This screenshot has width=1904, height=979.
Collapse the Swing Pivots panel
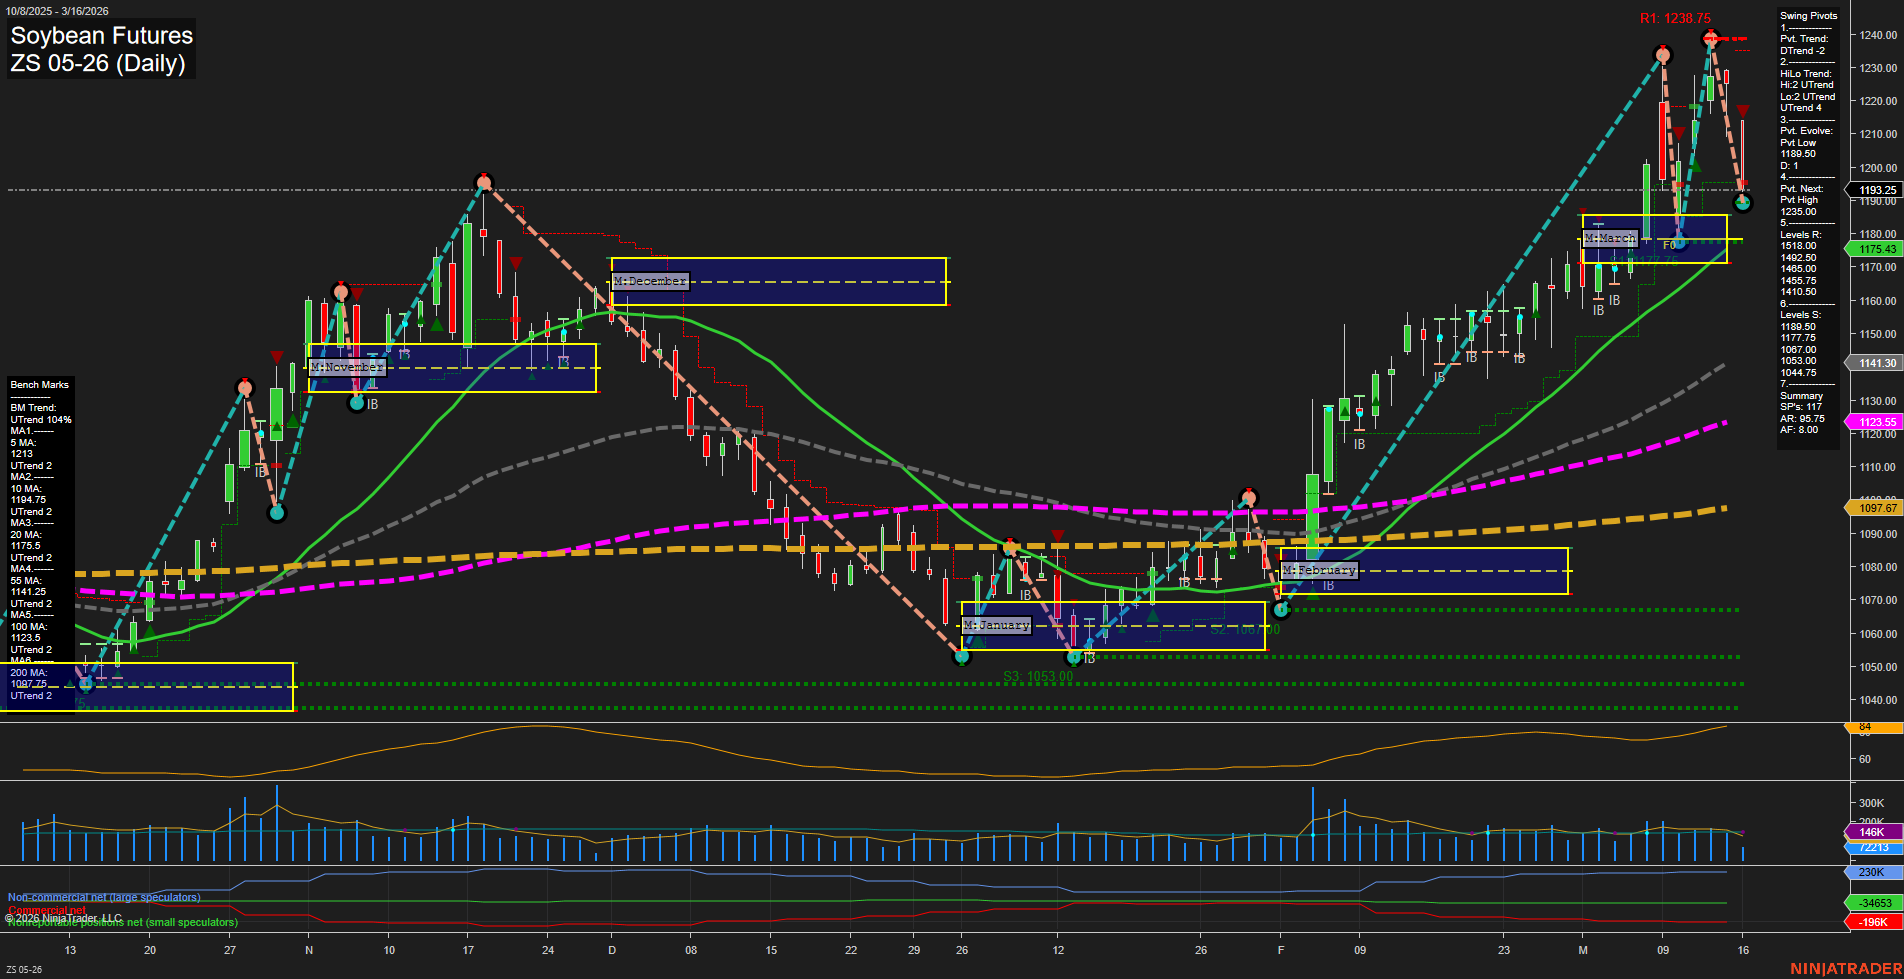[1807, 15]
